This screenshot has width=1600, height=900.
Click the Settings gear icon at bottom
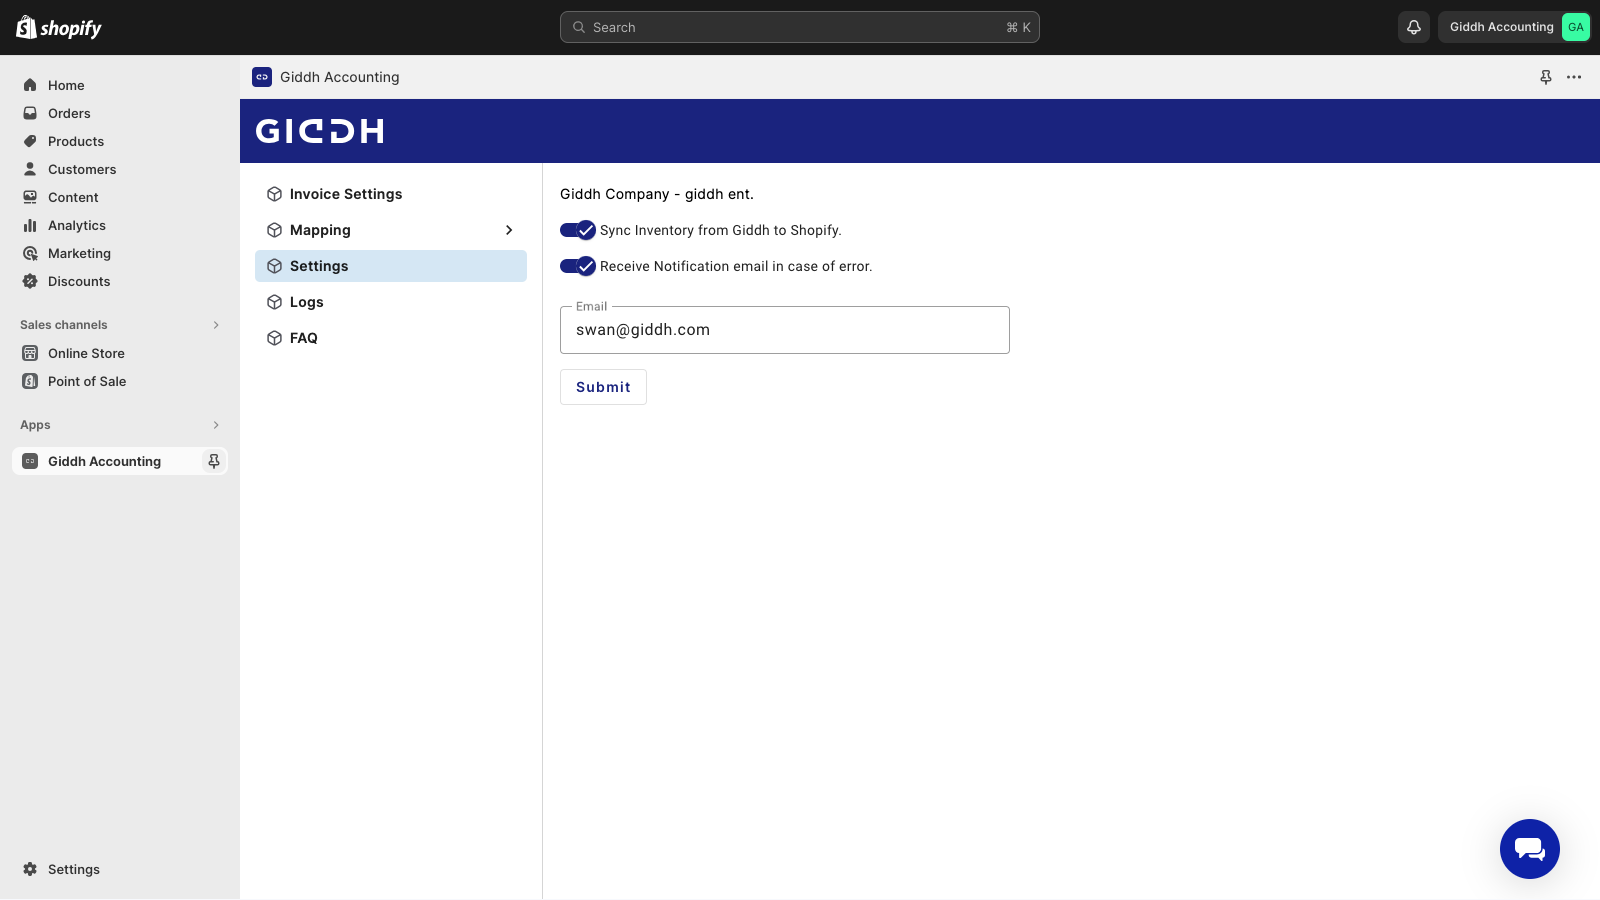[x=30, y=869]
